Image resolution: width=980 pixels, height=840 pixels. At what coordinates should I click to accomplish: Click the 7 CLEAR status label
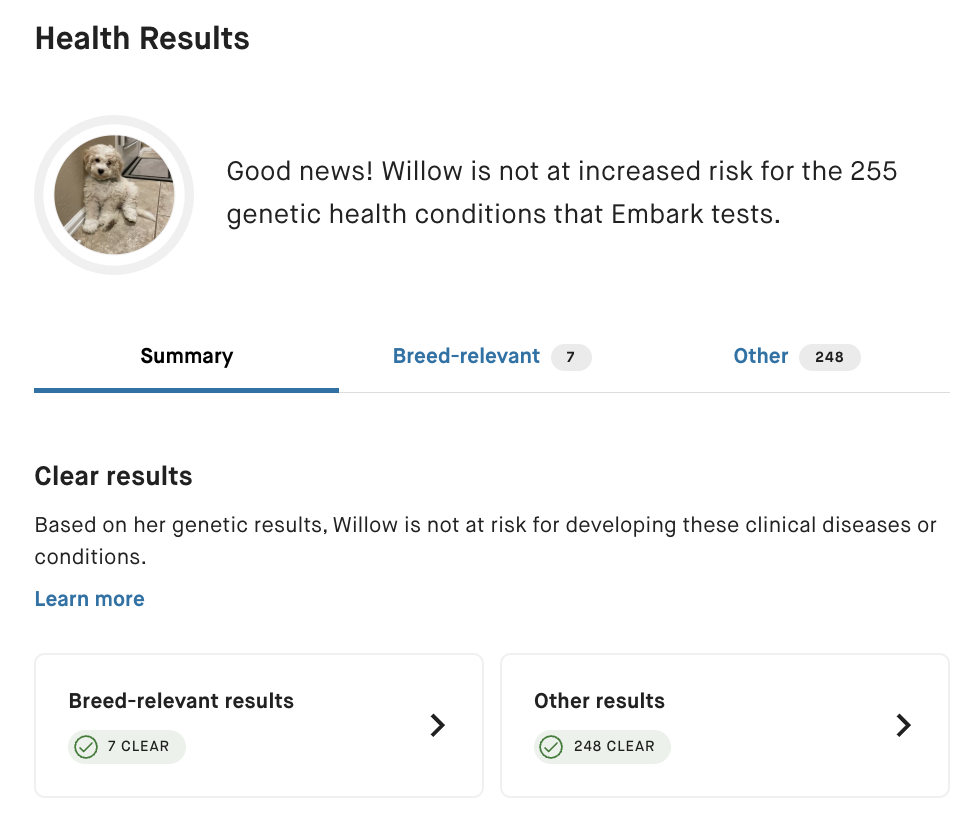click(x=138, y=746)
